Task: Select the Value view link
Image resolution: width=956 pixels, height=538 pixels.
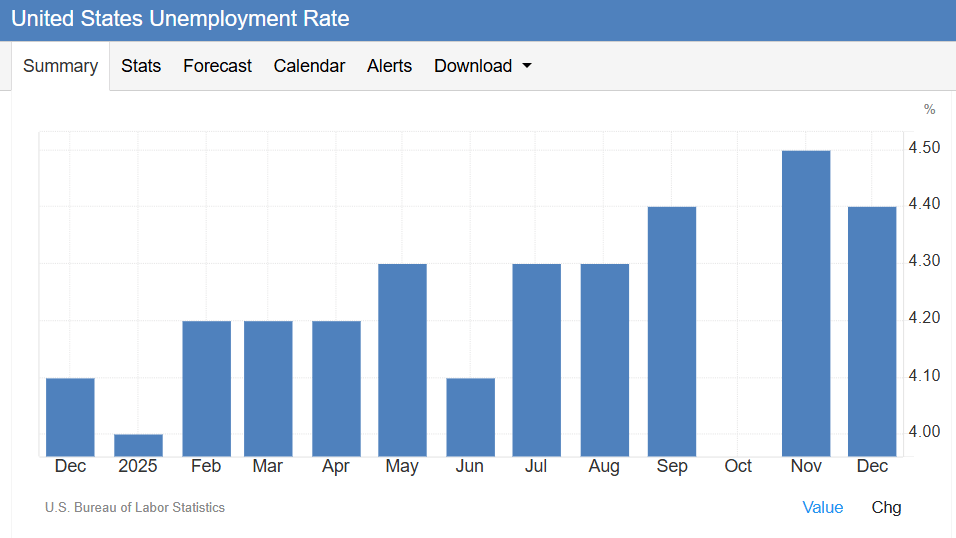Action: coord(822,508)
